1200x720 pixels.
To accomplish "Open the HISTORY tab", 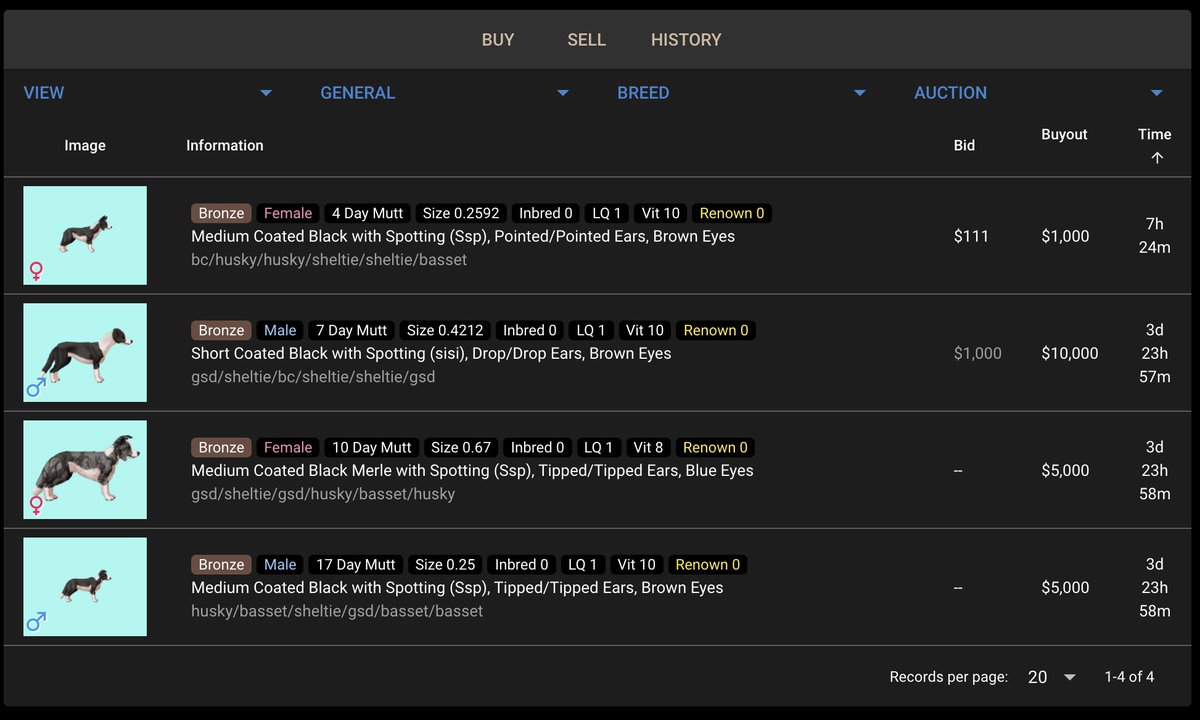I will (686, 39).
